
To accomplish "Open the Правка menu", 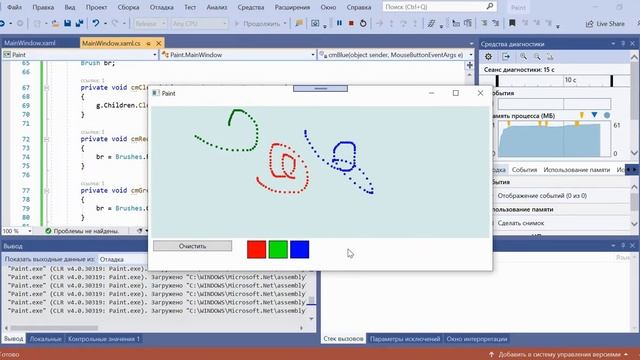I will click(x=43, y=7).
